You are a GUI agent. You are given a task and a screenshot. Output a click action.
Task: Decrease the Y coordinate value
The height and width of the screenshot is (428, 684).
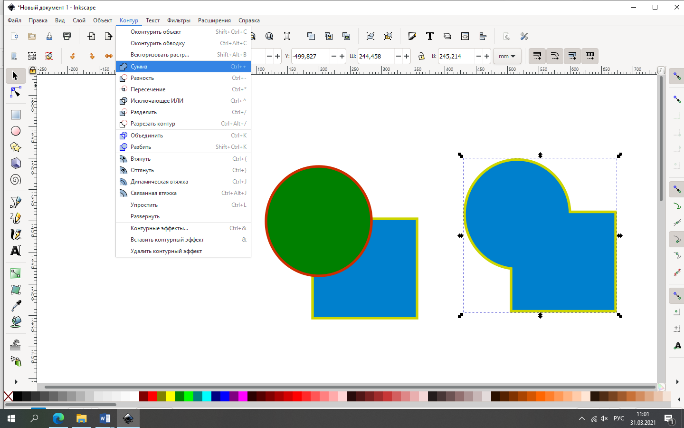[x=334, y=56]
